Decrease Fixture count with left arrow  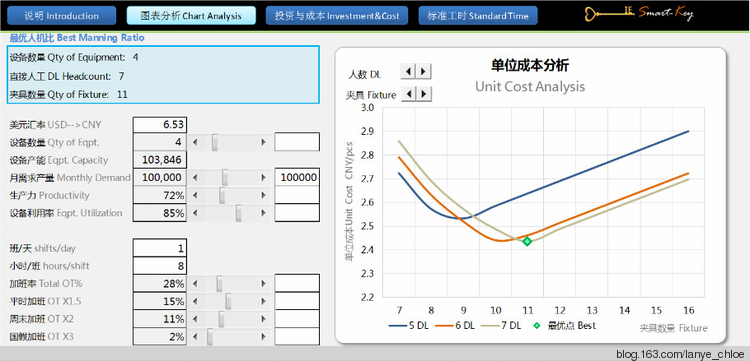click(409, 93)
